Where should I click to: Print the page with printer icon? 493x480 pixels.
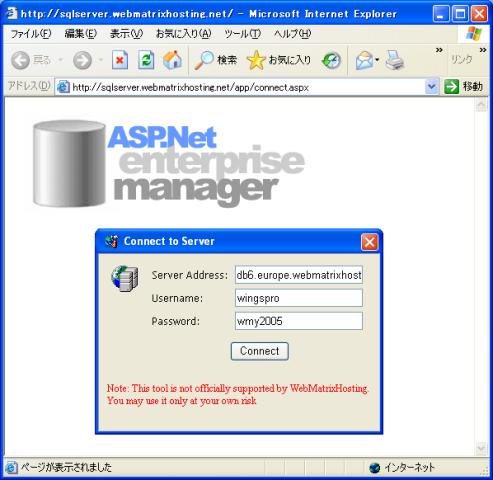point(395,60)
